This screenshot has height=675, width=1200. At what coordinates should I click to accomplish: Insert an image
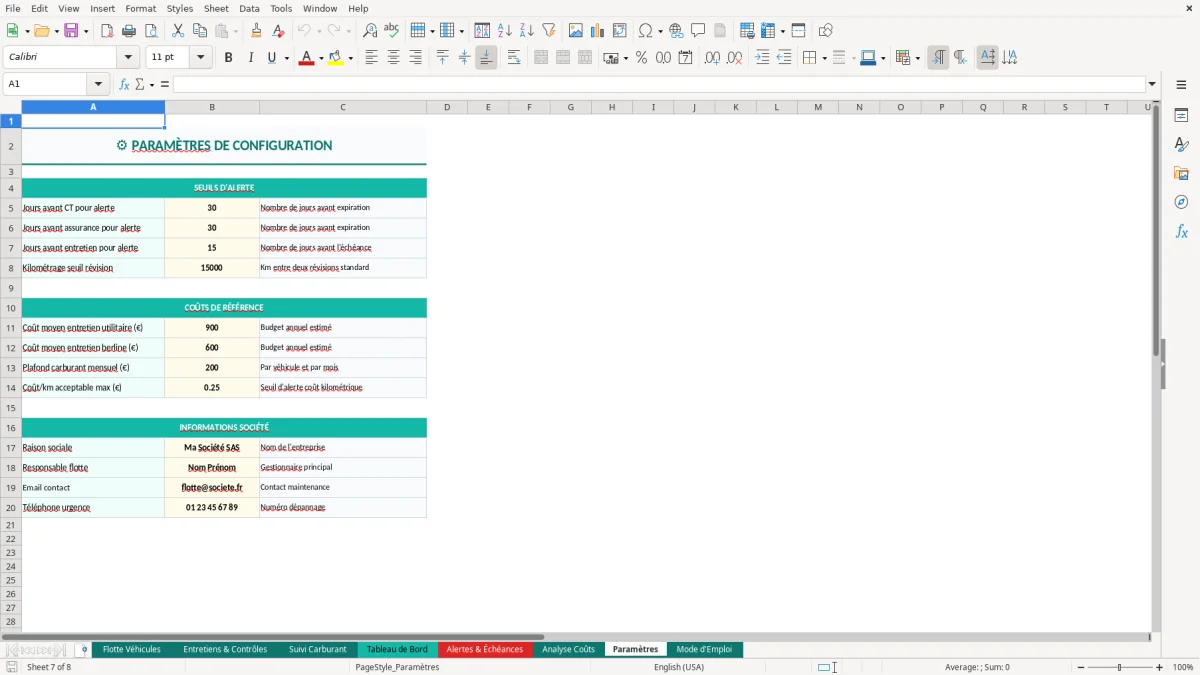click(x=576, y=31)
